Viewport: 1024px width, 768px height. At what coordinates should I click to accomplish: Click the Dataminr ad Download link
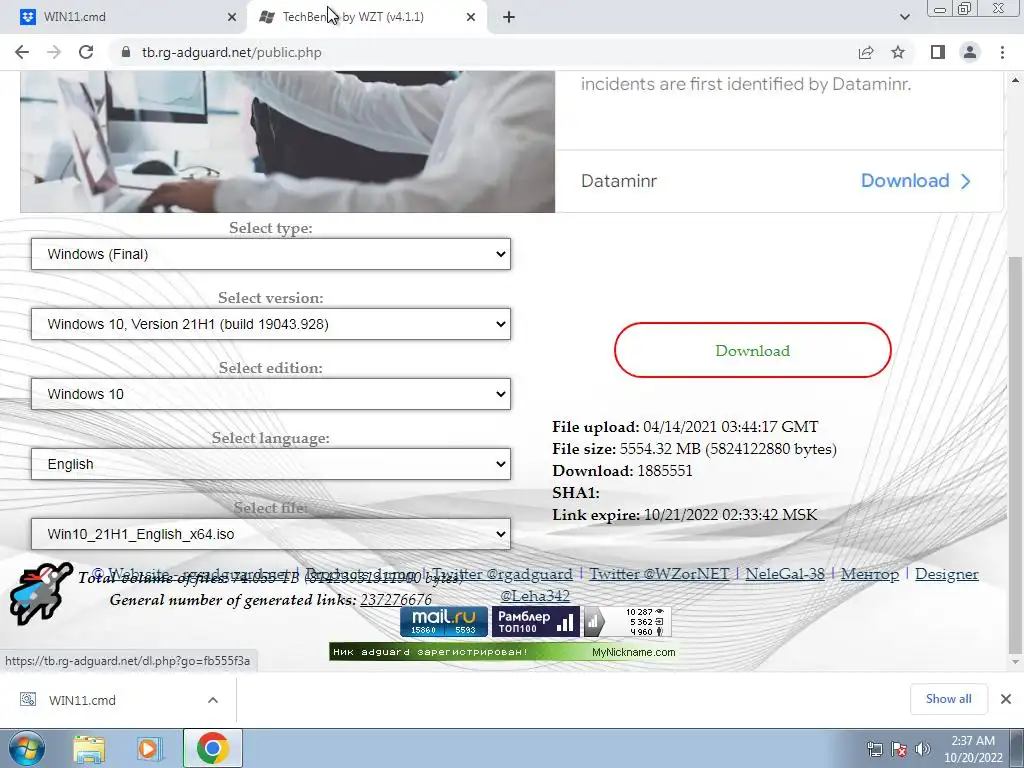[916, 181]
